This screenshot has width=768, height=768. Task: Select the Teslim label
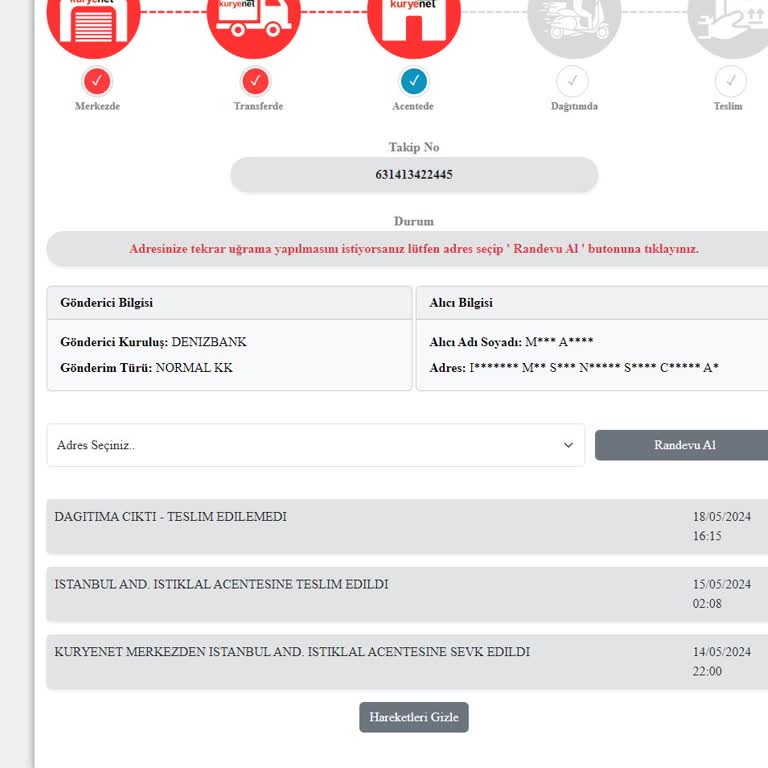click(728, 106)
